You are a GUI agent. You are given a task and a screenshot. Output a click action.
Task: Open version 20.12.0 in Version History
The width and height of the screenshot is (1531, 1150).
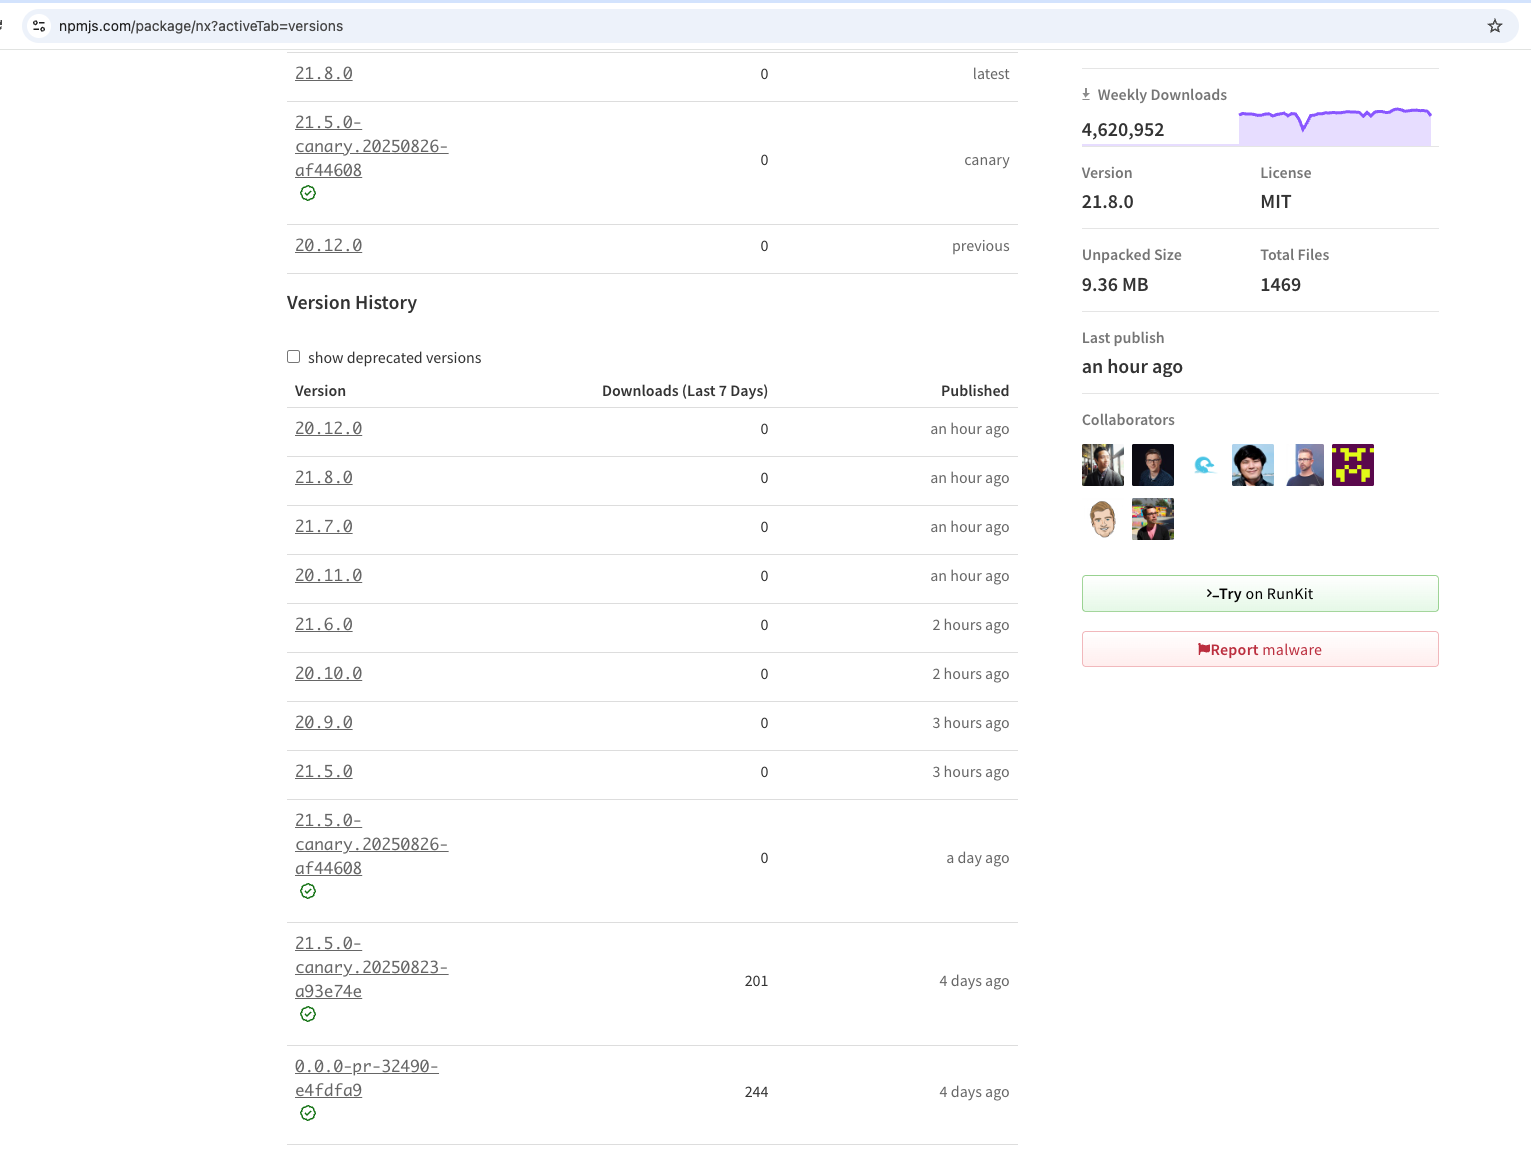[328, 428]
